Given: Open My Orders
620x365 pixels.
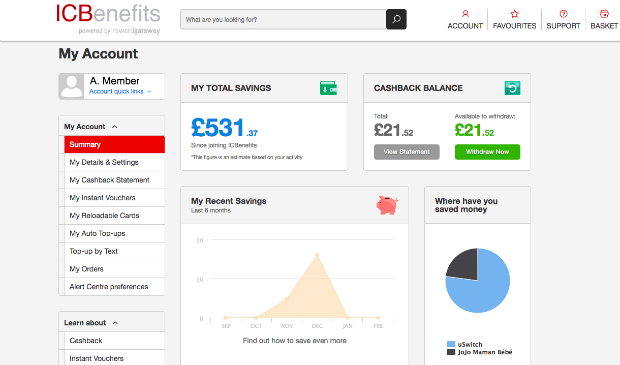Looking at the screenshot, I should pyautogui.click(x=114, y=269).
